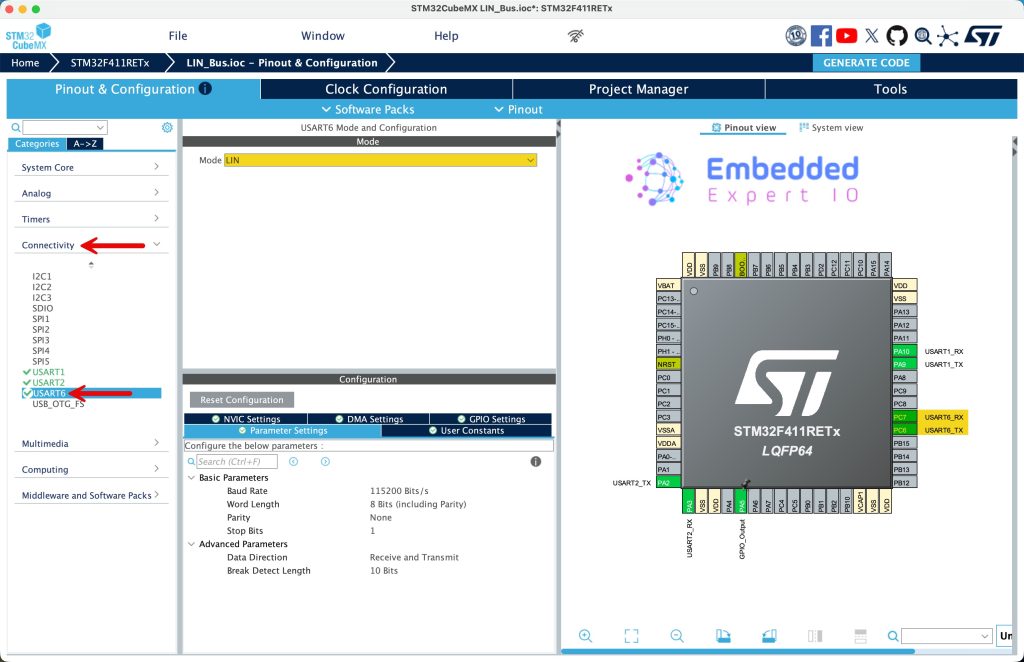Switch to System view
The width and height of the screenshot is (1024, 662).
831,128
